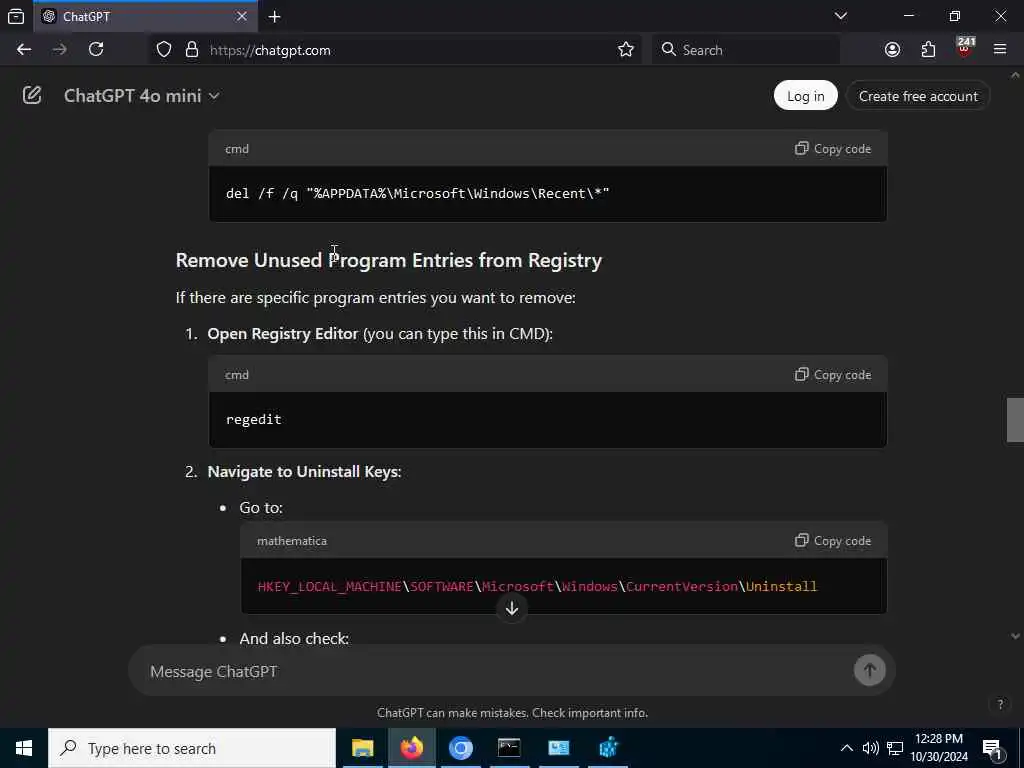Click the network tray icon
The image size is (1024, 768).
[895, 748]
